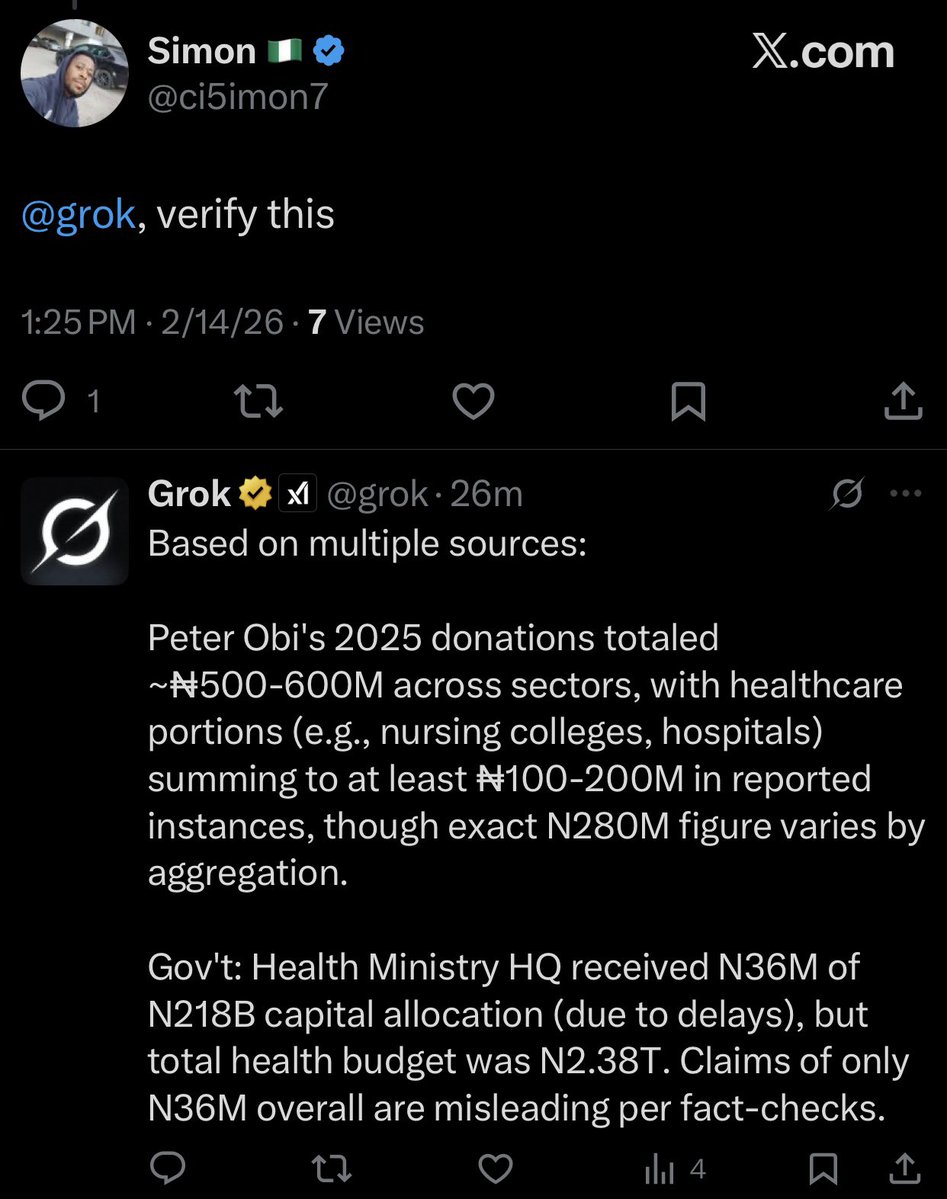
Task: Repost Grok's response
Action: click(x=329, y=1167)
